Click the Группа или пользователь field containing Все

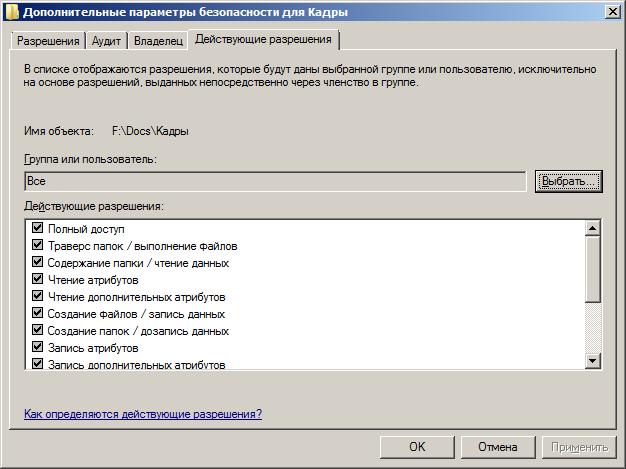point(275,182)
